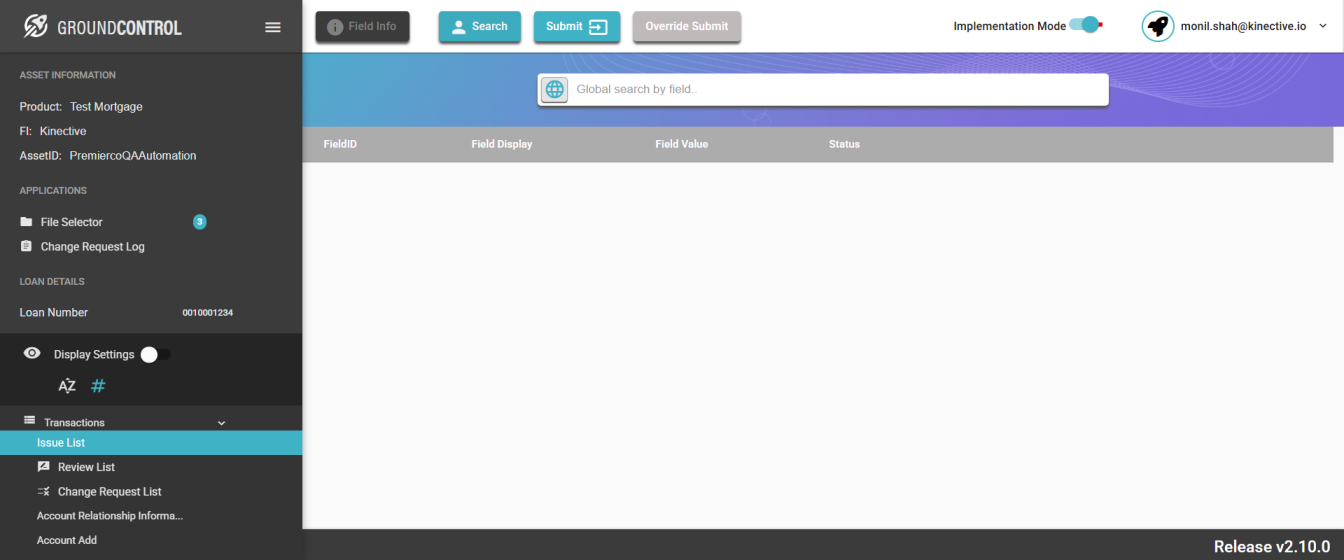
Task: Focus the Global search by field input
Action: (x=839, y=89)
